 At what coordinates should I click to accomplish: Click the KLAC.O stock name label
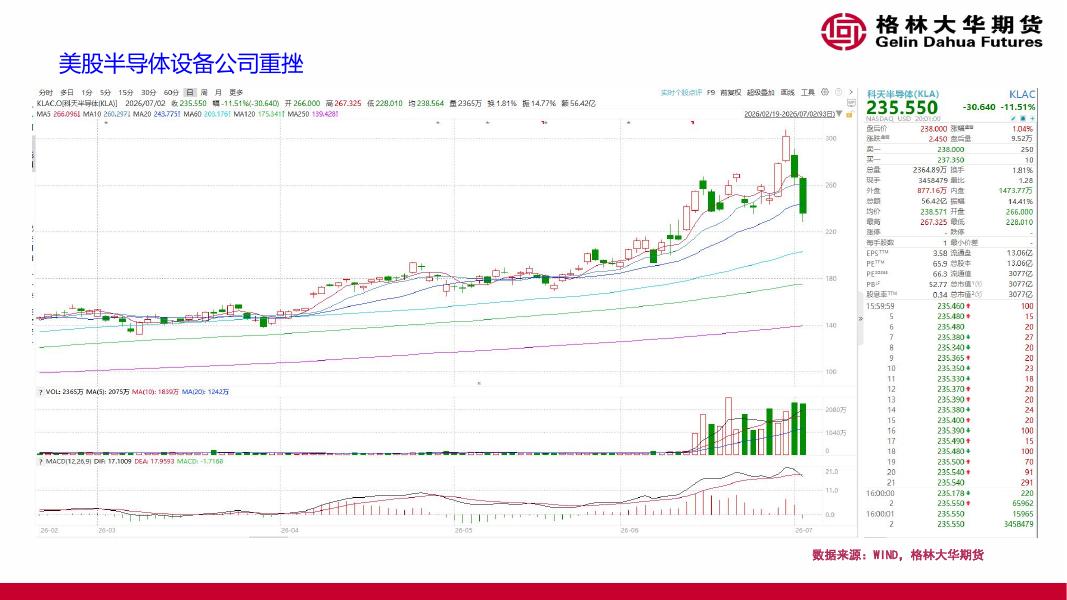(77, 103)
